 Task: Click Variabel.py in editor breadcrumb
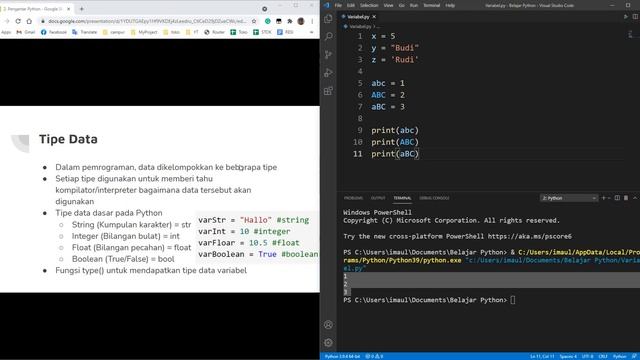(360, 27)
